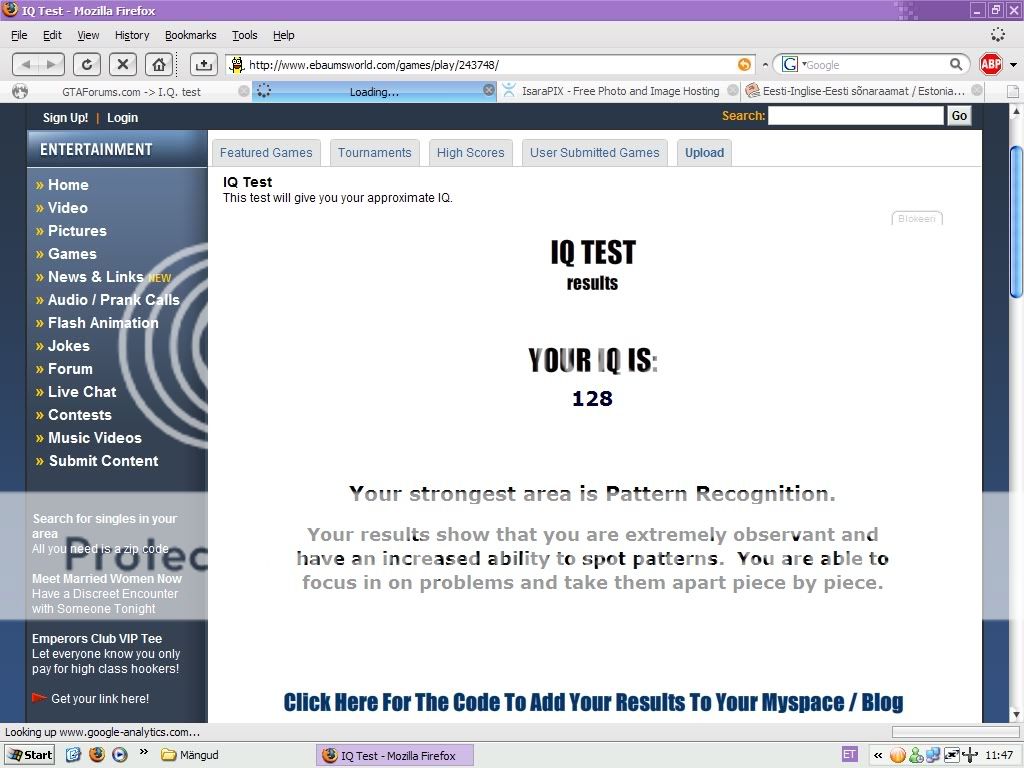Expand the Adblock Plus dropdown arrow

1012,65
